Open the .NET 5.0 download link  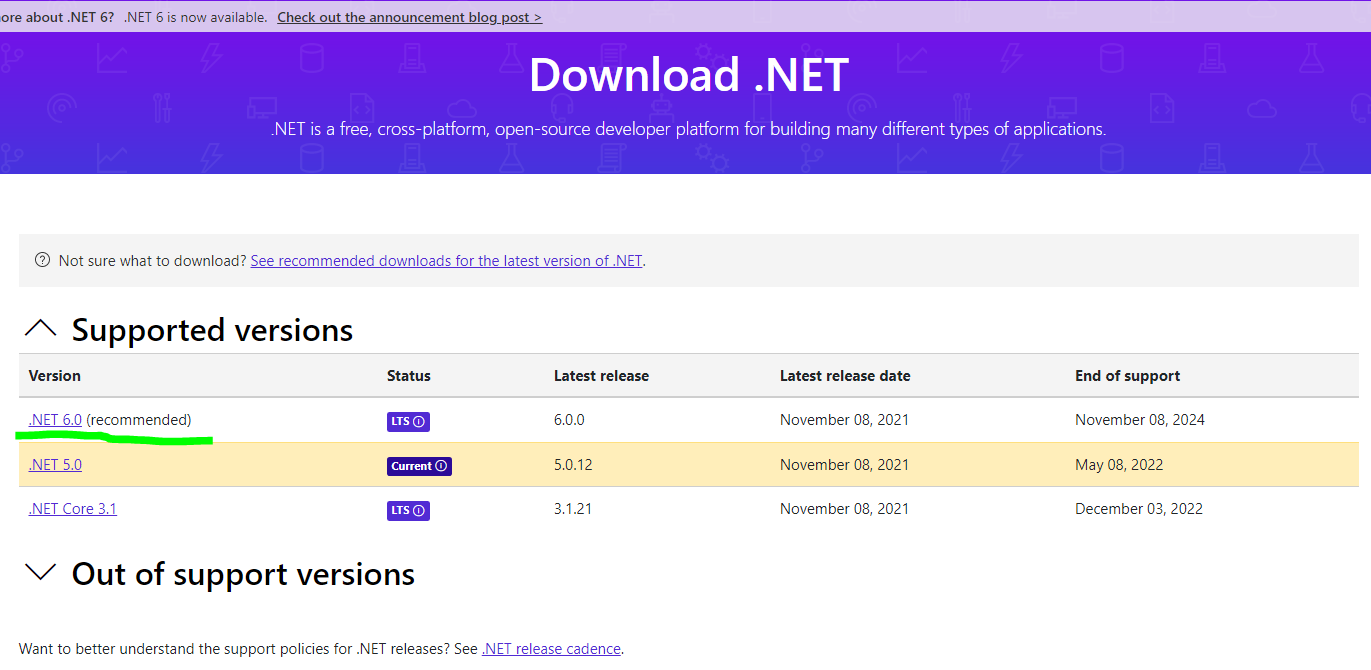(x=55, y=464)
